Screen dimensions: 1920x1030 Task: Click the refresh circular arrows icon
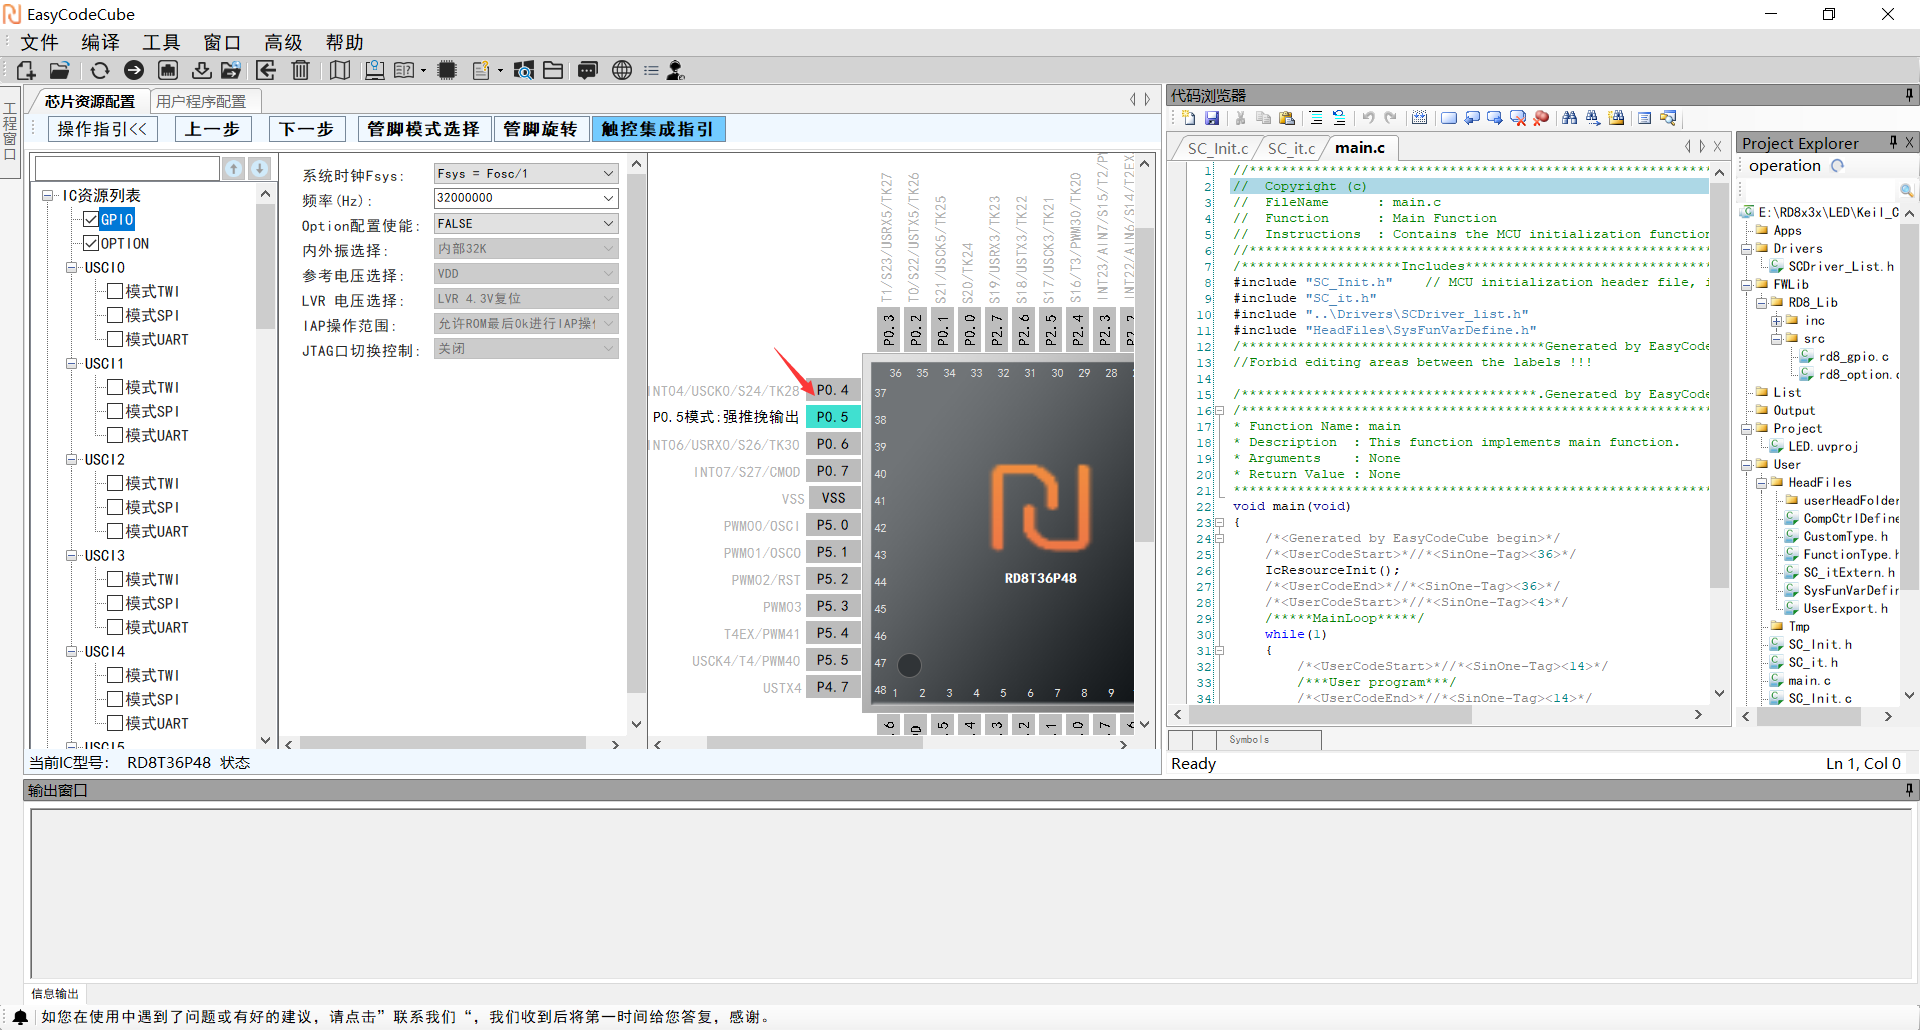pos(99,70)
